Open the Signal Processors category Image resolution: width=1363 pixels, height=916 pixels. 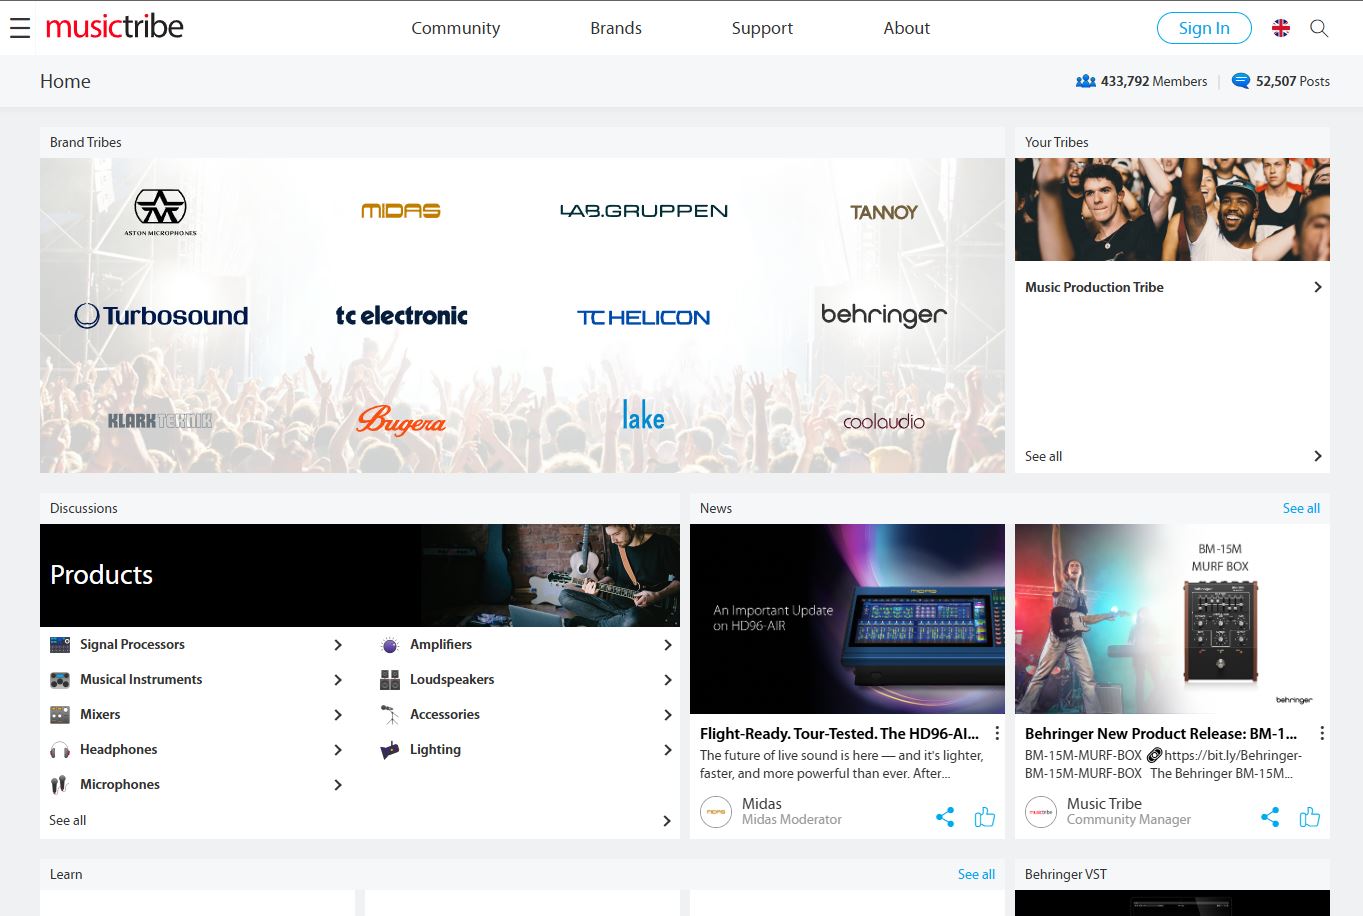tap(132, 644)
